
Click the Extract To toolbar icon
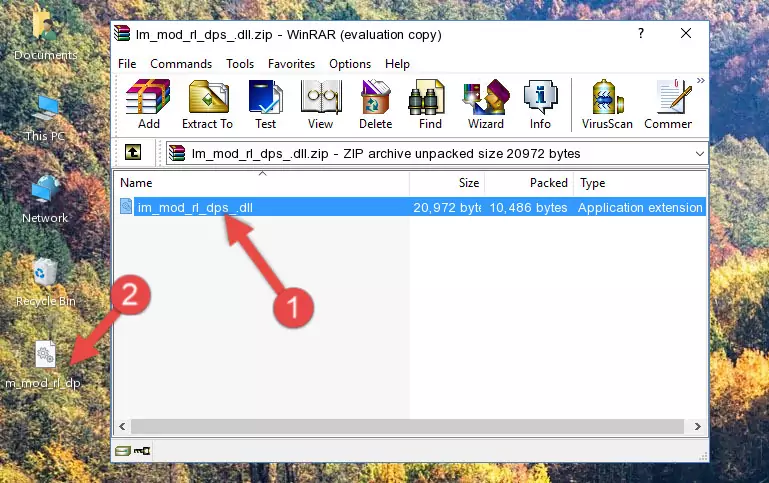pyautogui.click(x=207, y=104)
